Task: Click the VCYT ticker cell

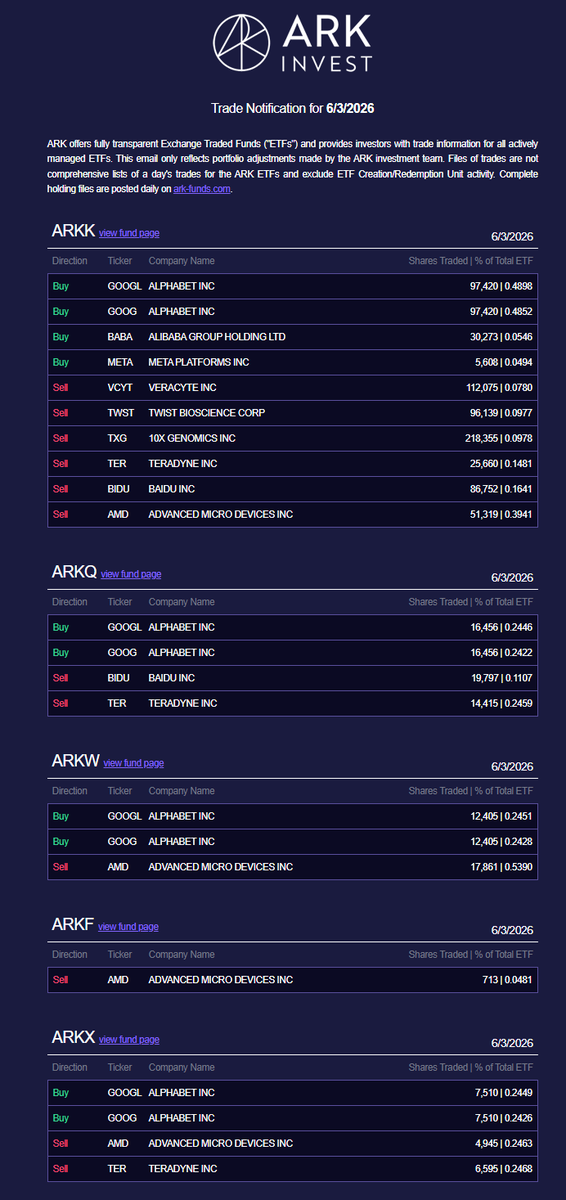Action: (x=120, y=387)
